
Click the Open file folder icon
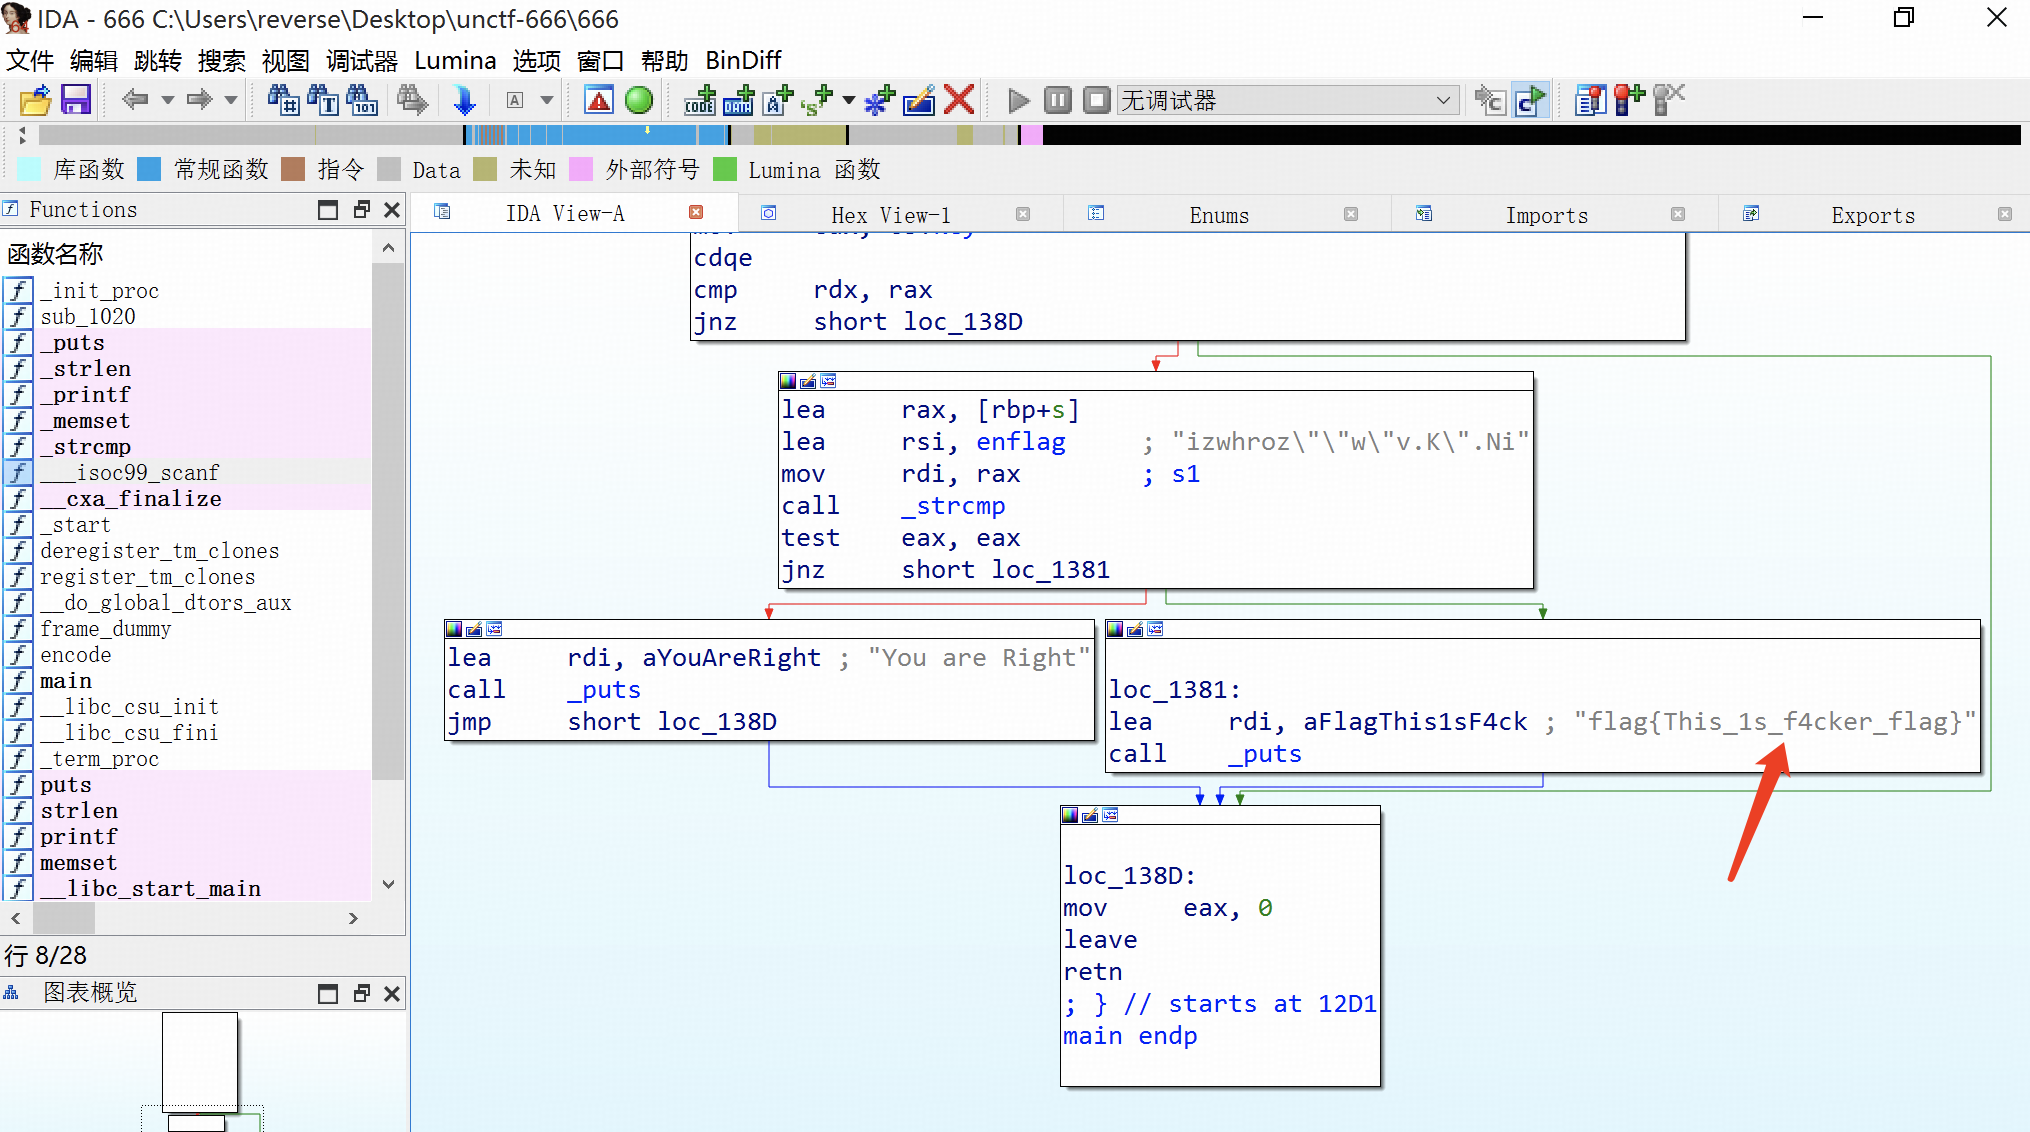[x=35, y=100]
